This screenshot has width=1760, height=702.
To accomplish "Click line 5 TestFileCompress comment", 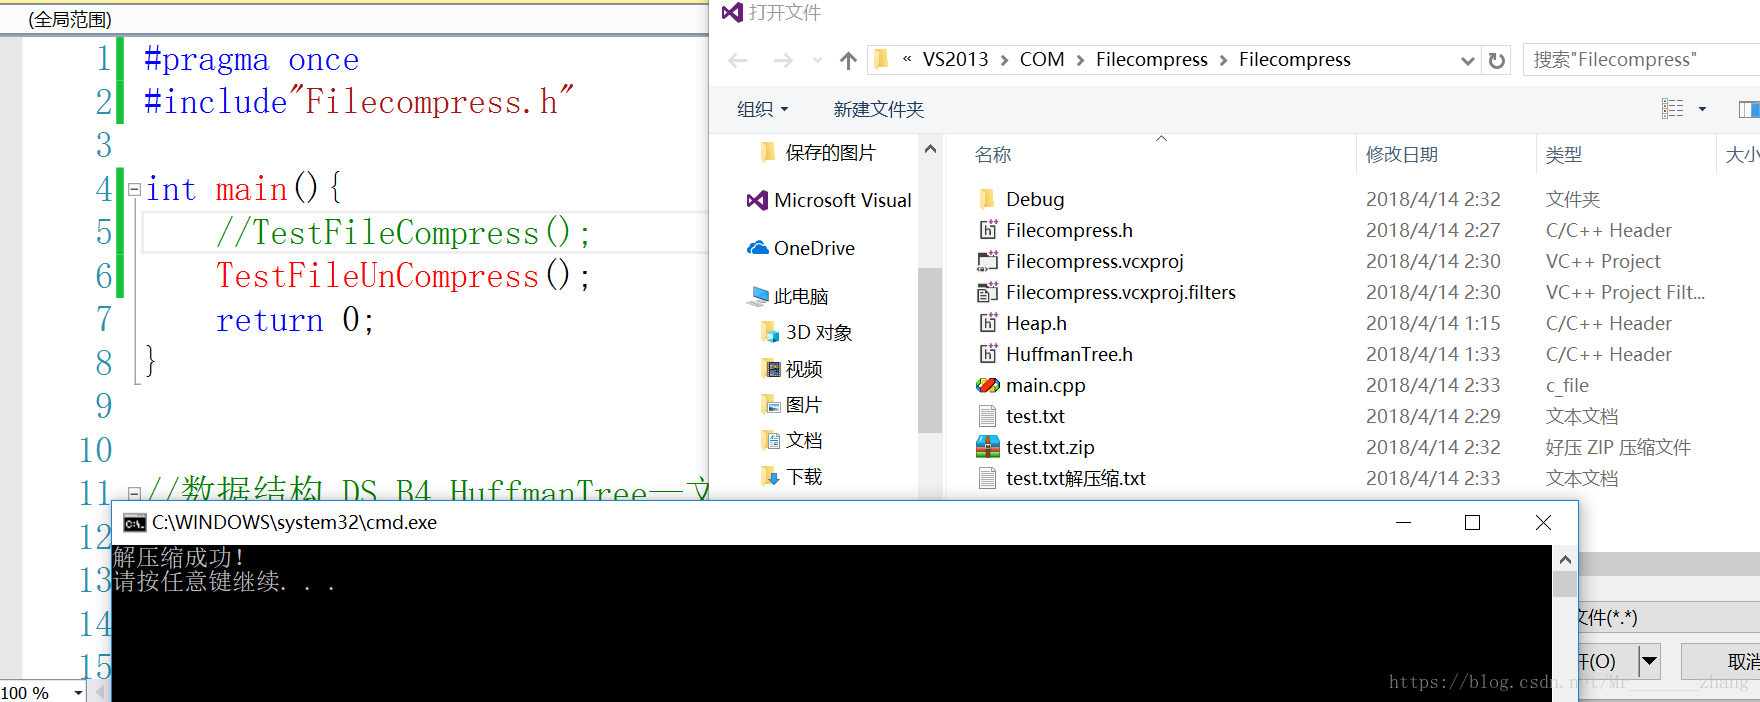I will [x=403, y=233].
